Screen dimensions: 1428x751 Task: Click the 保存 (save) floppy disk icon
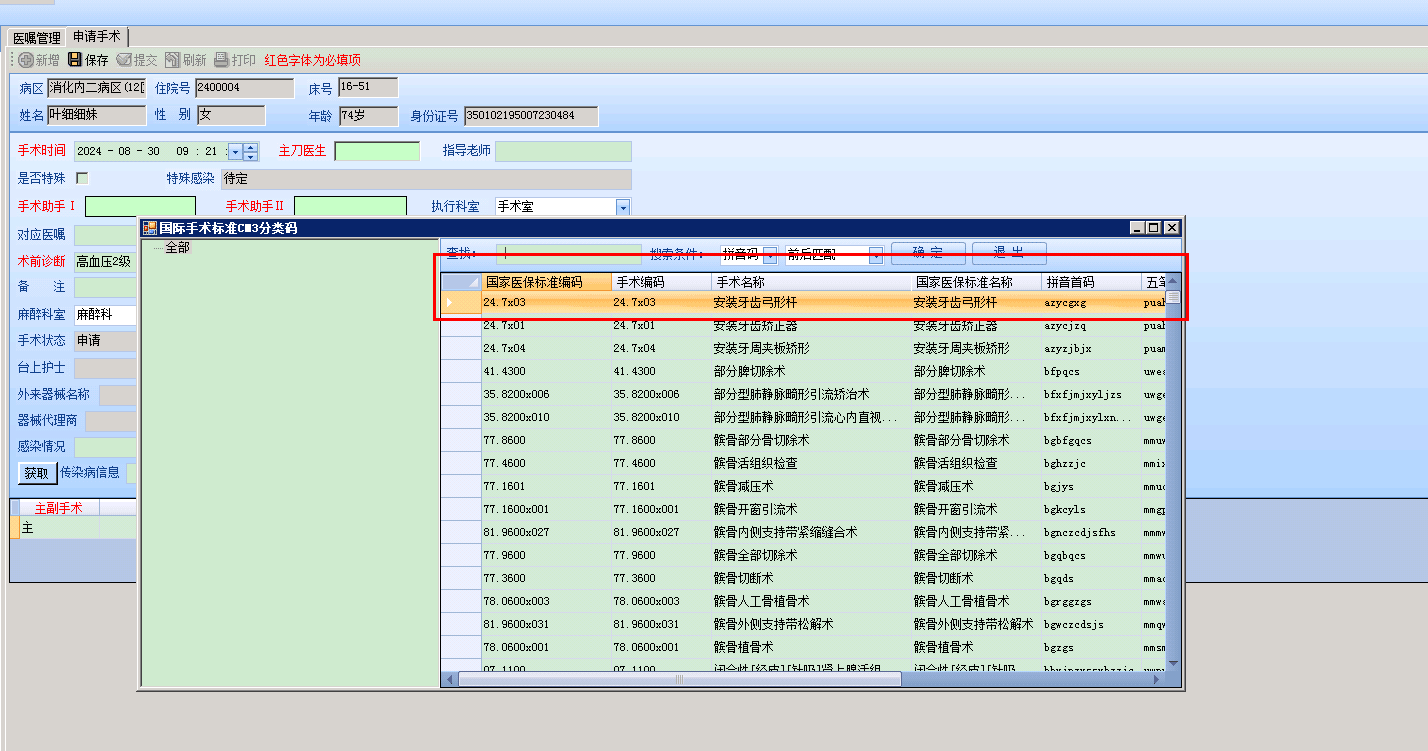(75, 60)
